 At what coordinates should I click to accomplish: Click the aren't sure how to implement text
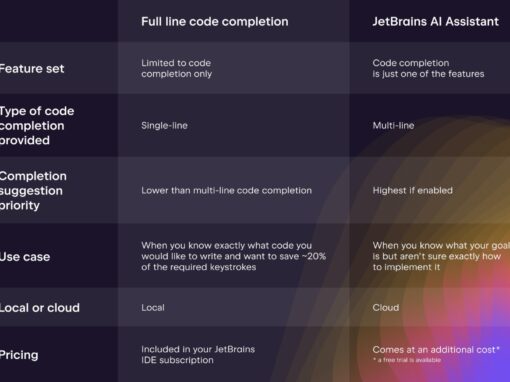coord(441,256)
